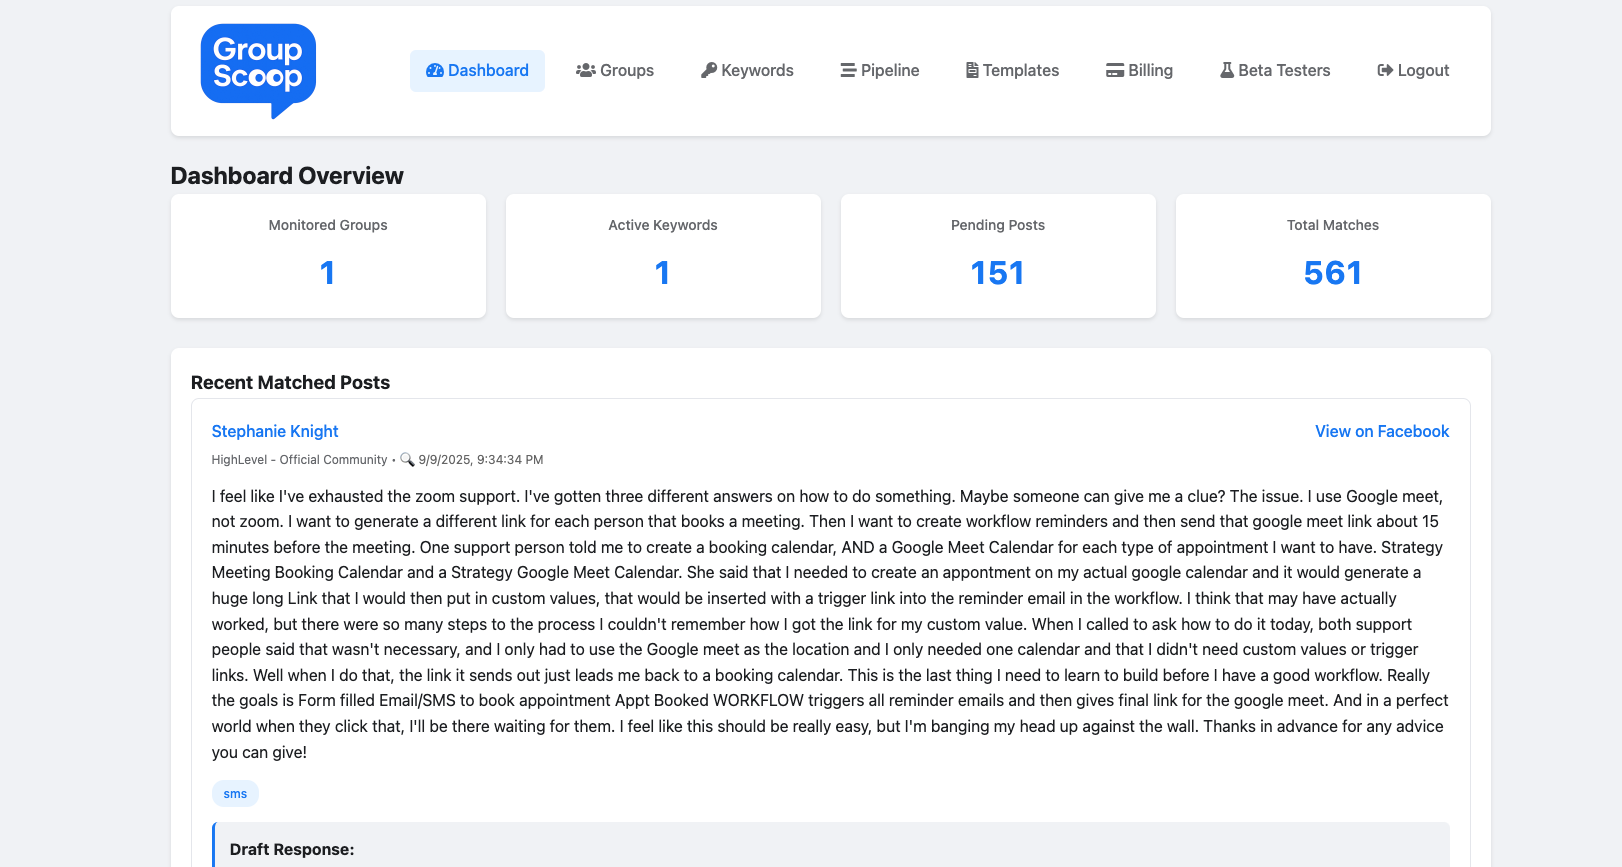Click the Dashboard gauge icon

(x=434, y=71)
